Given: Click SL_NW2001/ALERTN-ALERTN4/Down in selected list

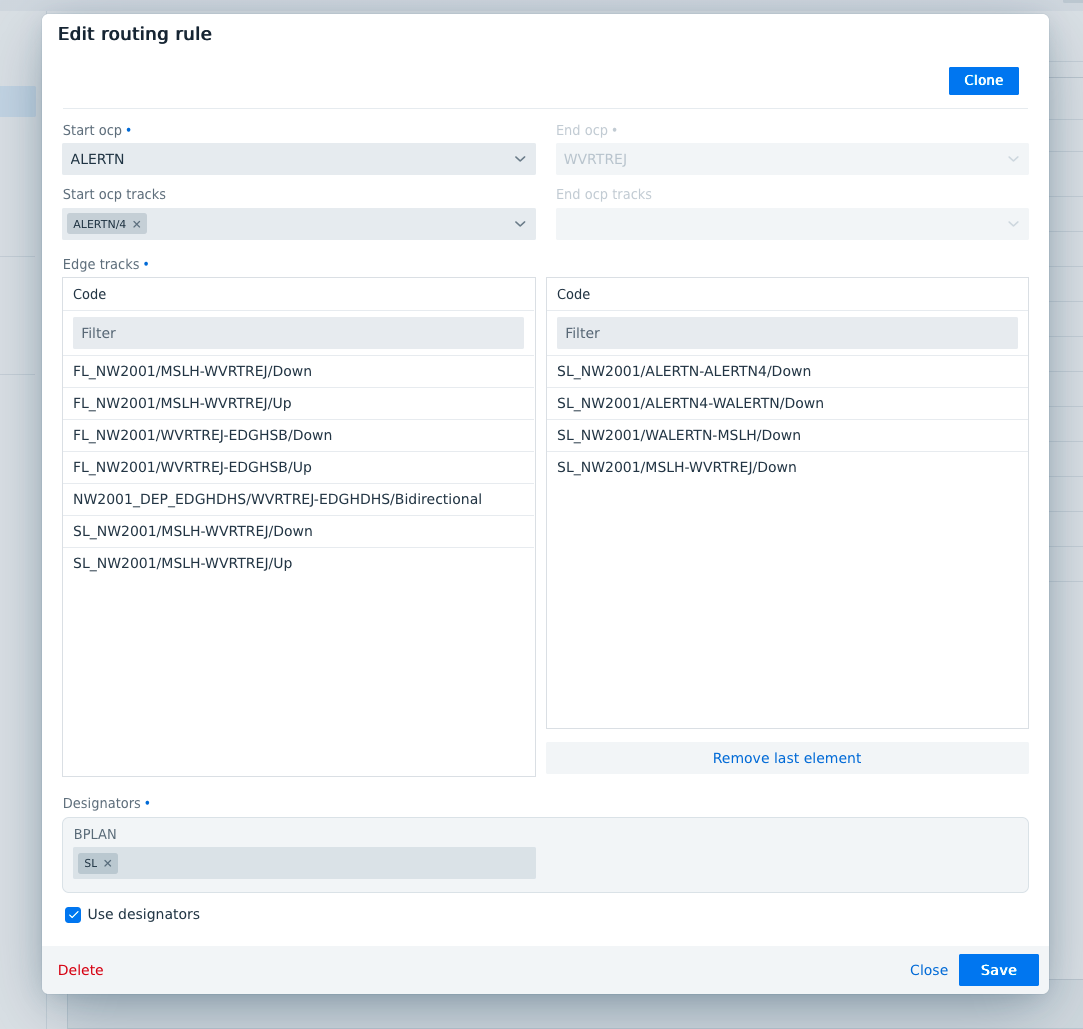Looking at the screenshot, I should click(x=787, y=372).
